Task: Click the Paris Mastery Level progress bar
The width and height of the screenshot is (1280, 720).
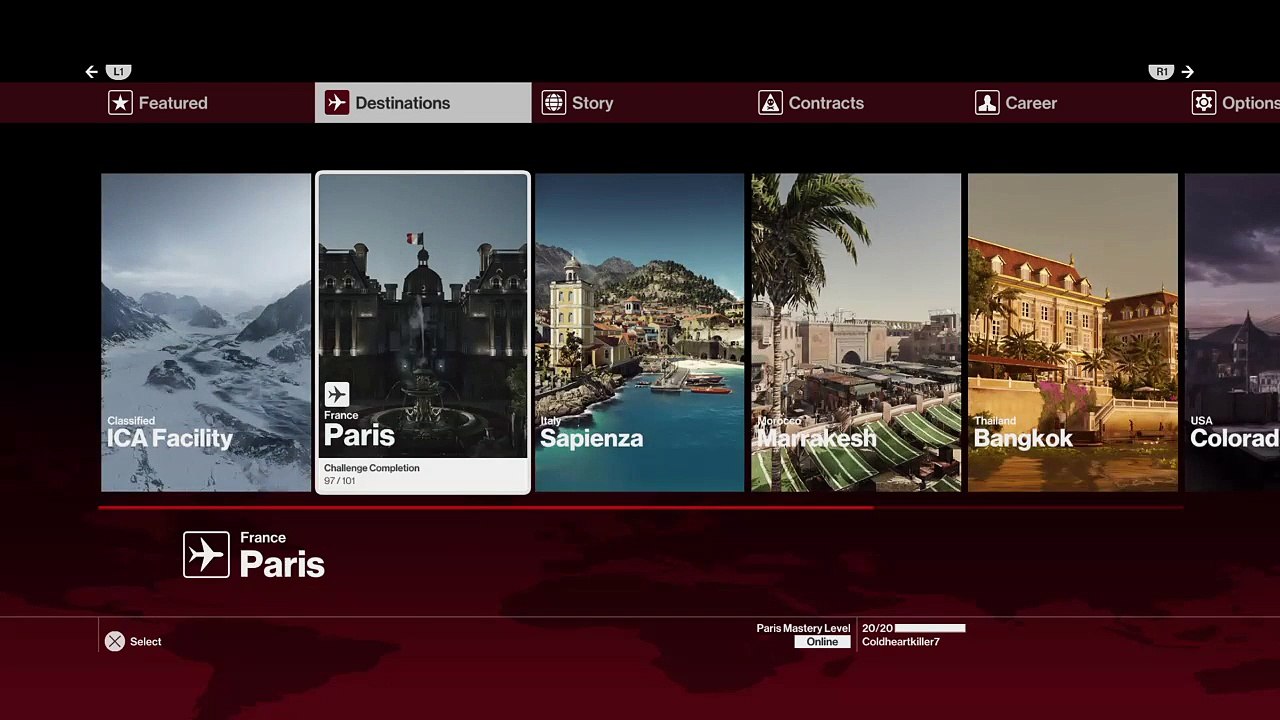Action: click(930, 628)
